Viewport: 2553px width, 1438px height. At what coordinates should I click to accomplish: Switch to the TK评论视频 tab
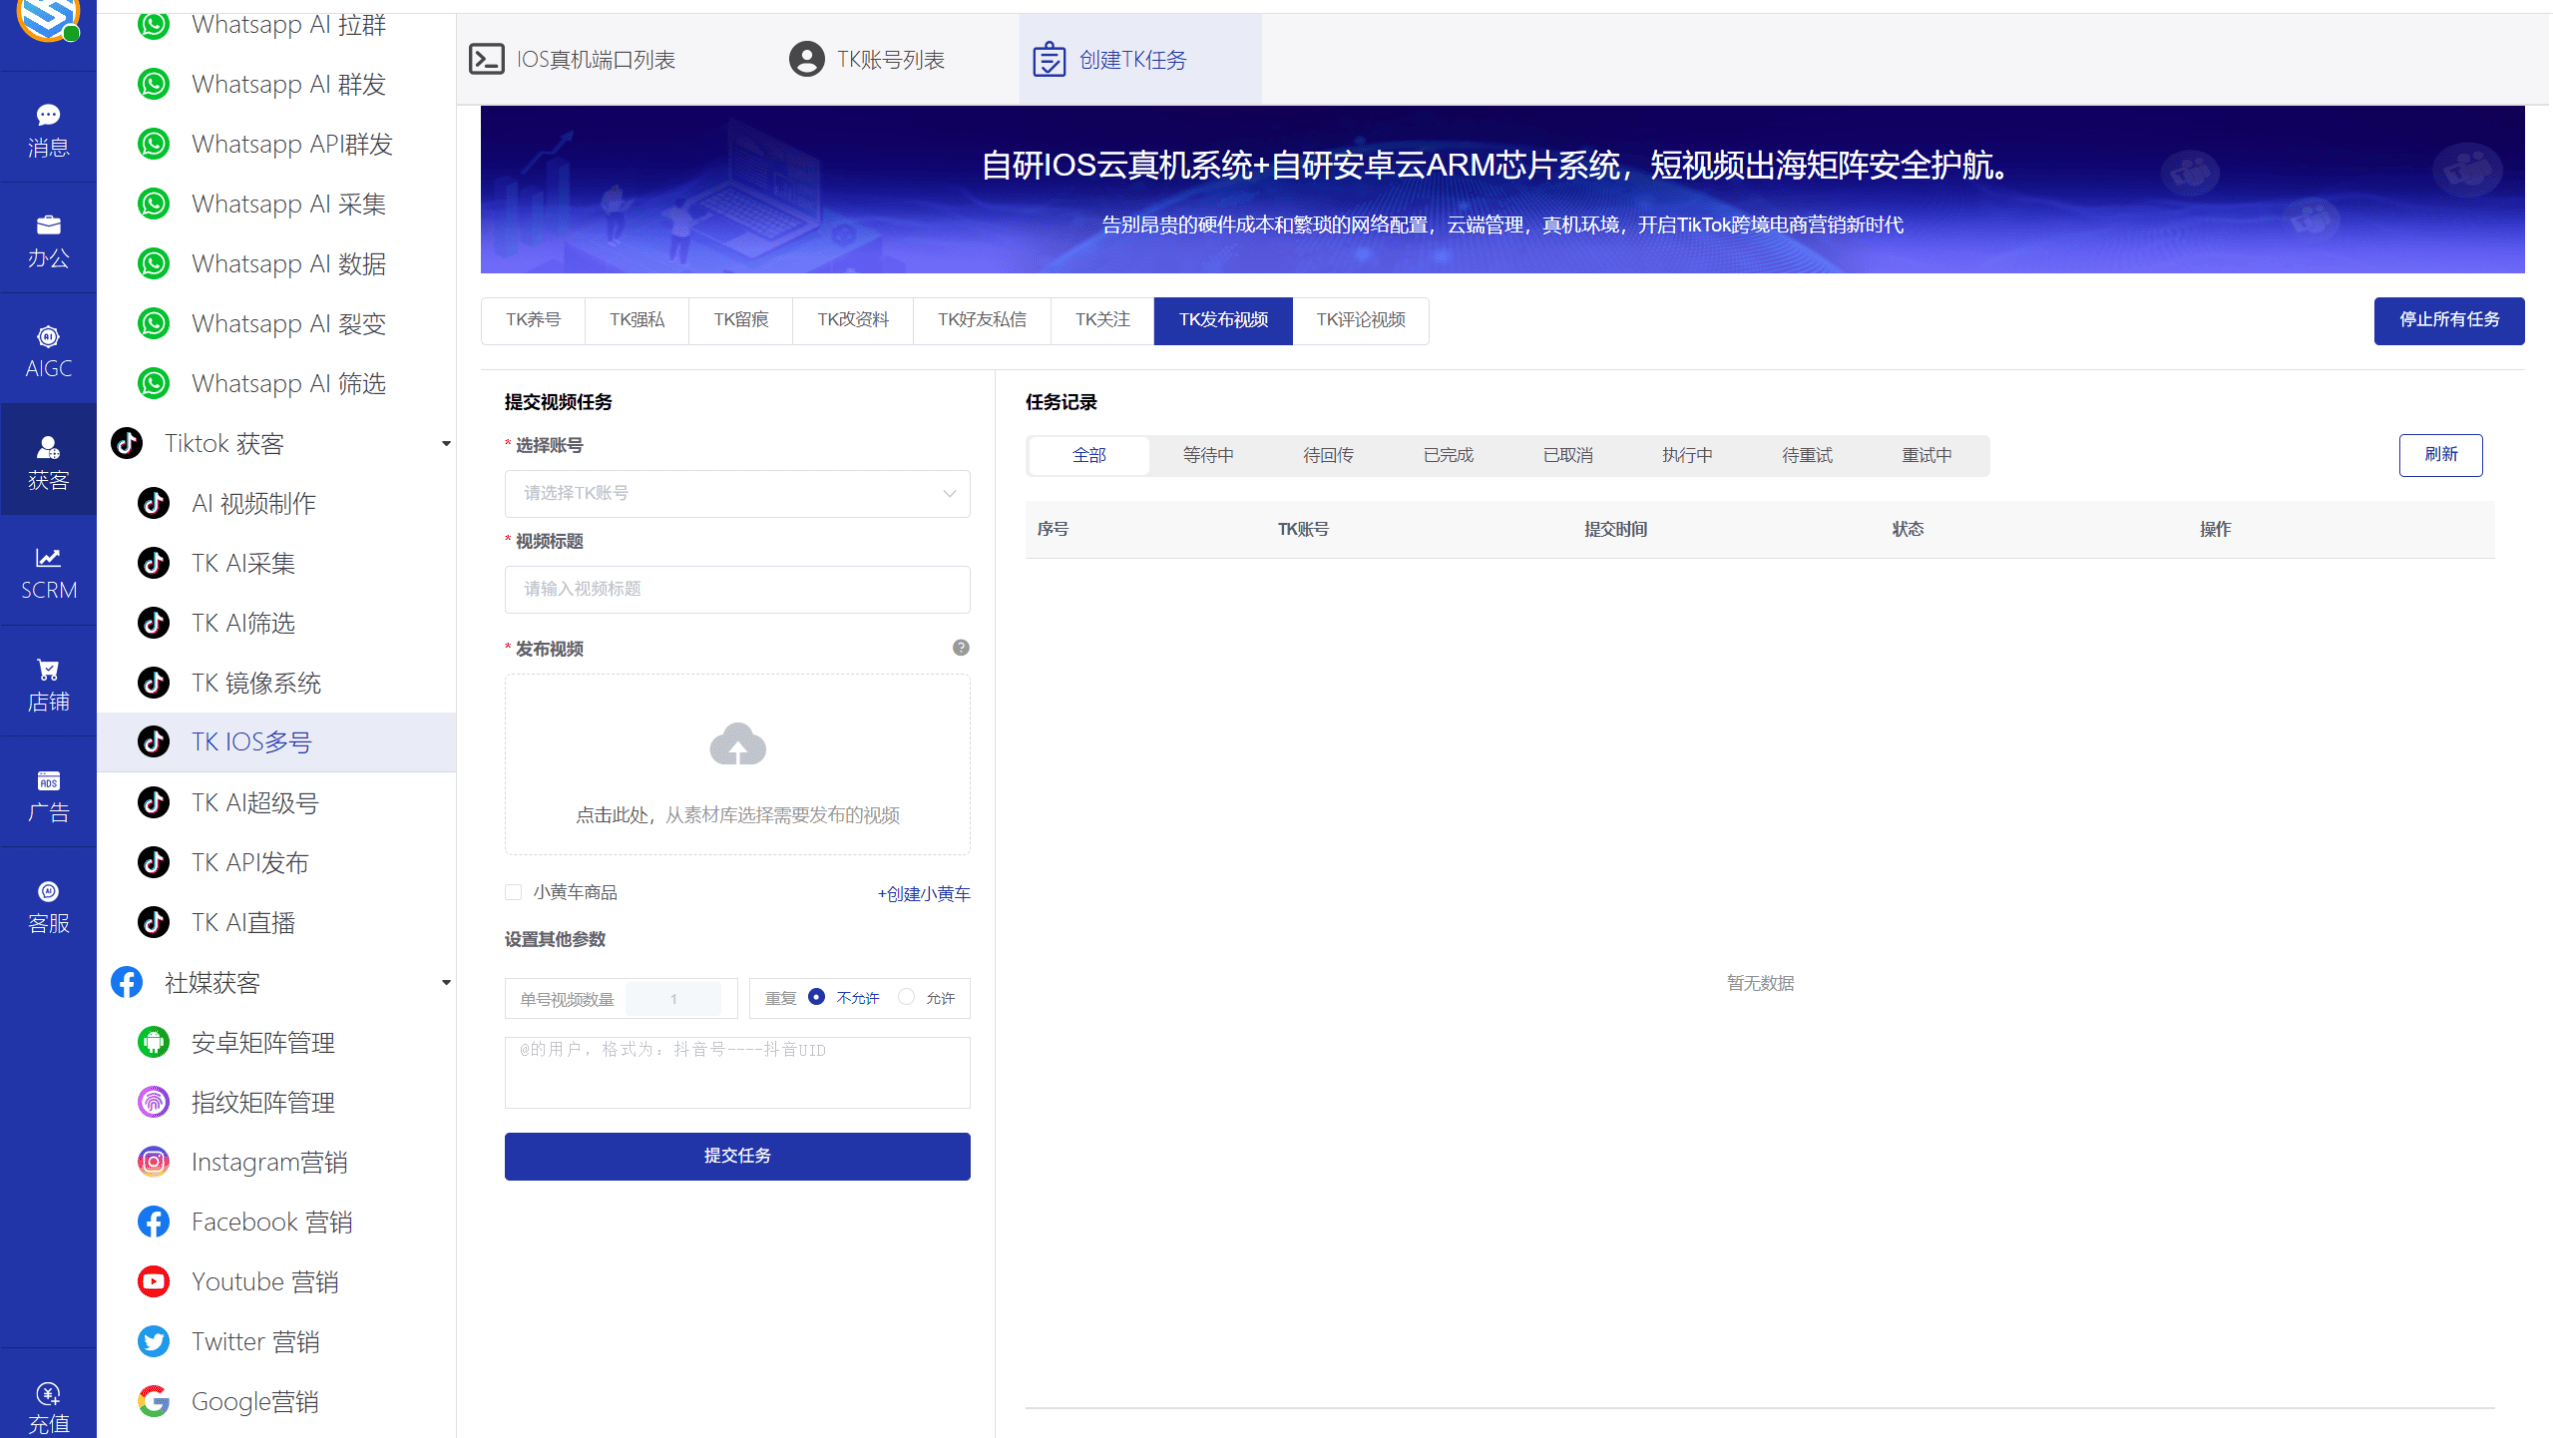click(x=1360, y=320)
